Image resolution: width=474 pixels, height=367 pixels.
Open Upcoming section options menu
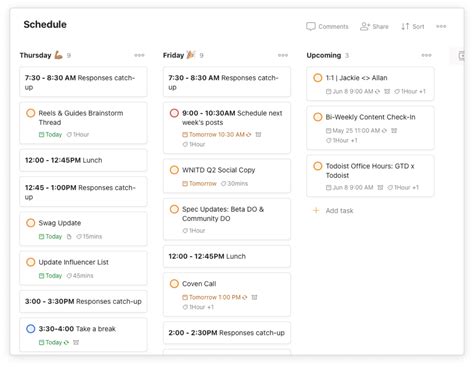coord(426,55)
